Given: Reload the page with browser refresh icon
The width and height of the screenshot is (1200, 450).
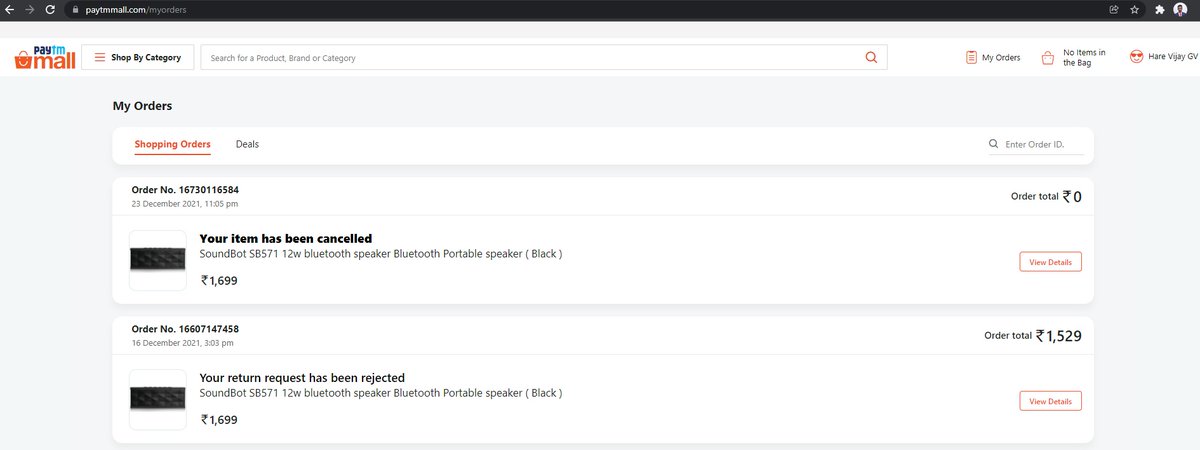Looking at the screenshot, I should coord(50,9).
